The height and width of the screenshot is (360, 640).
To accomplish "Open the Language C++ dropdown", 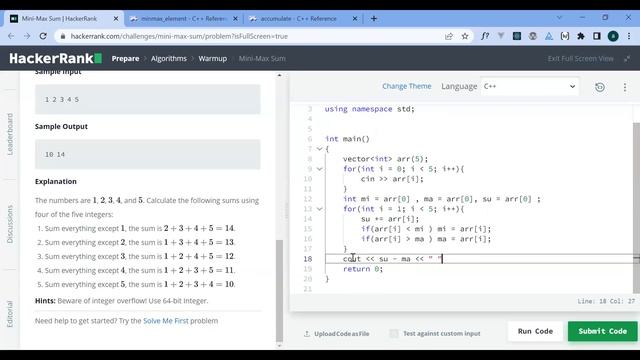I will click(529, 87).
